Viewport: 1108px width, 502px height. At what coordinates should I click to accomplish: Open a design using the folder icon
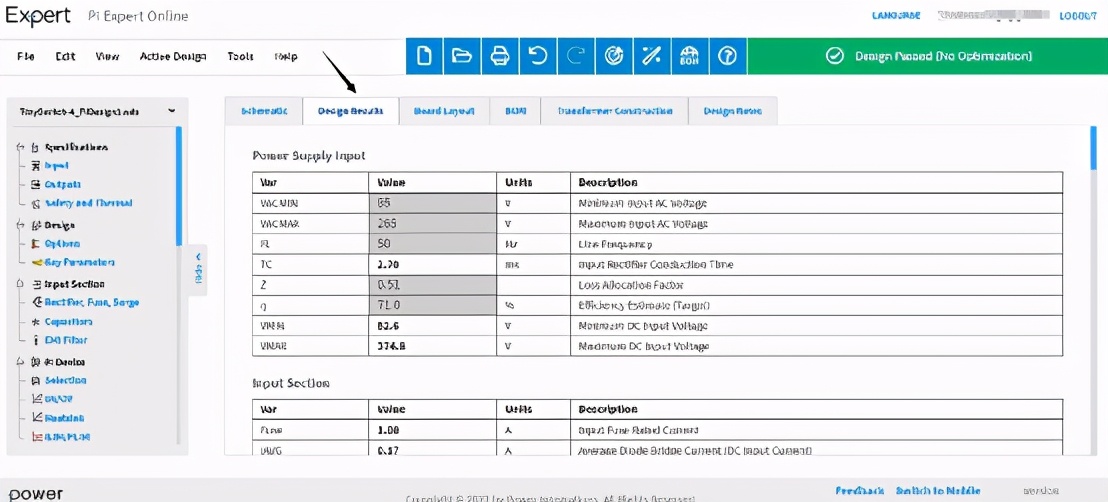(x=462, y=56)
